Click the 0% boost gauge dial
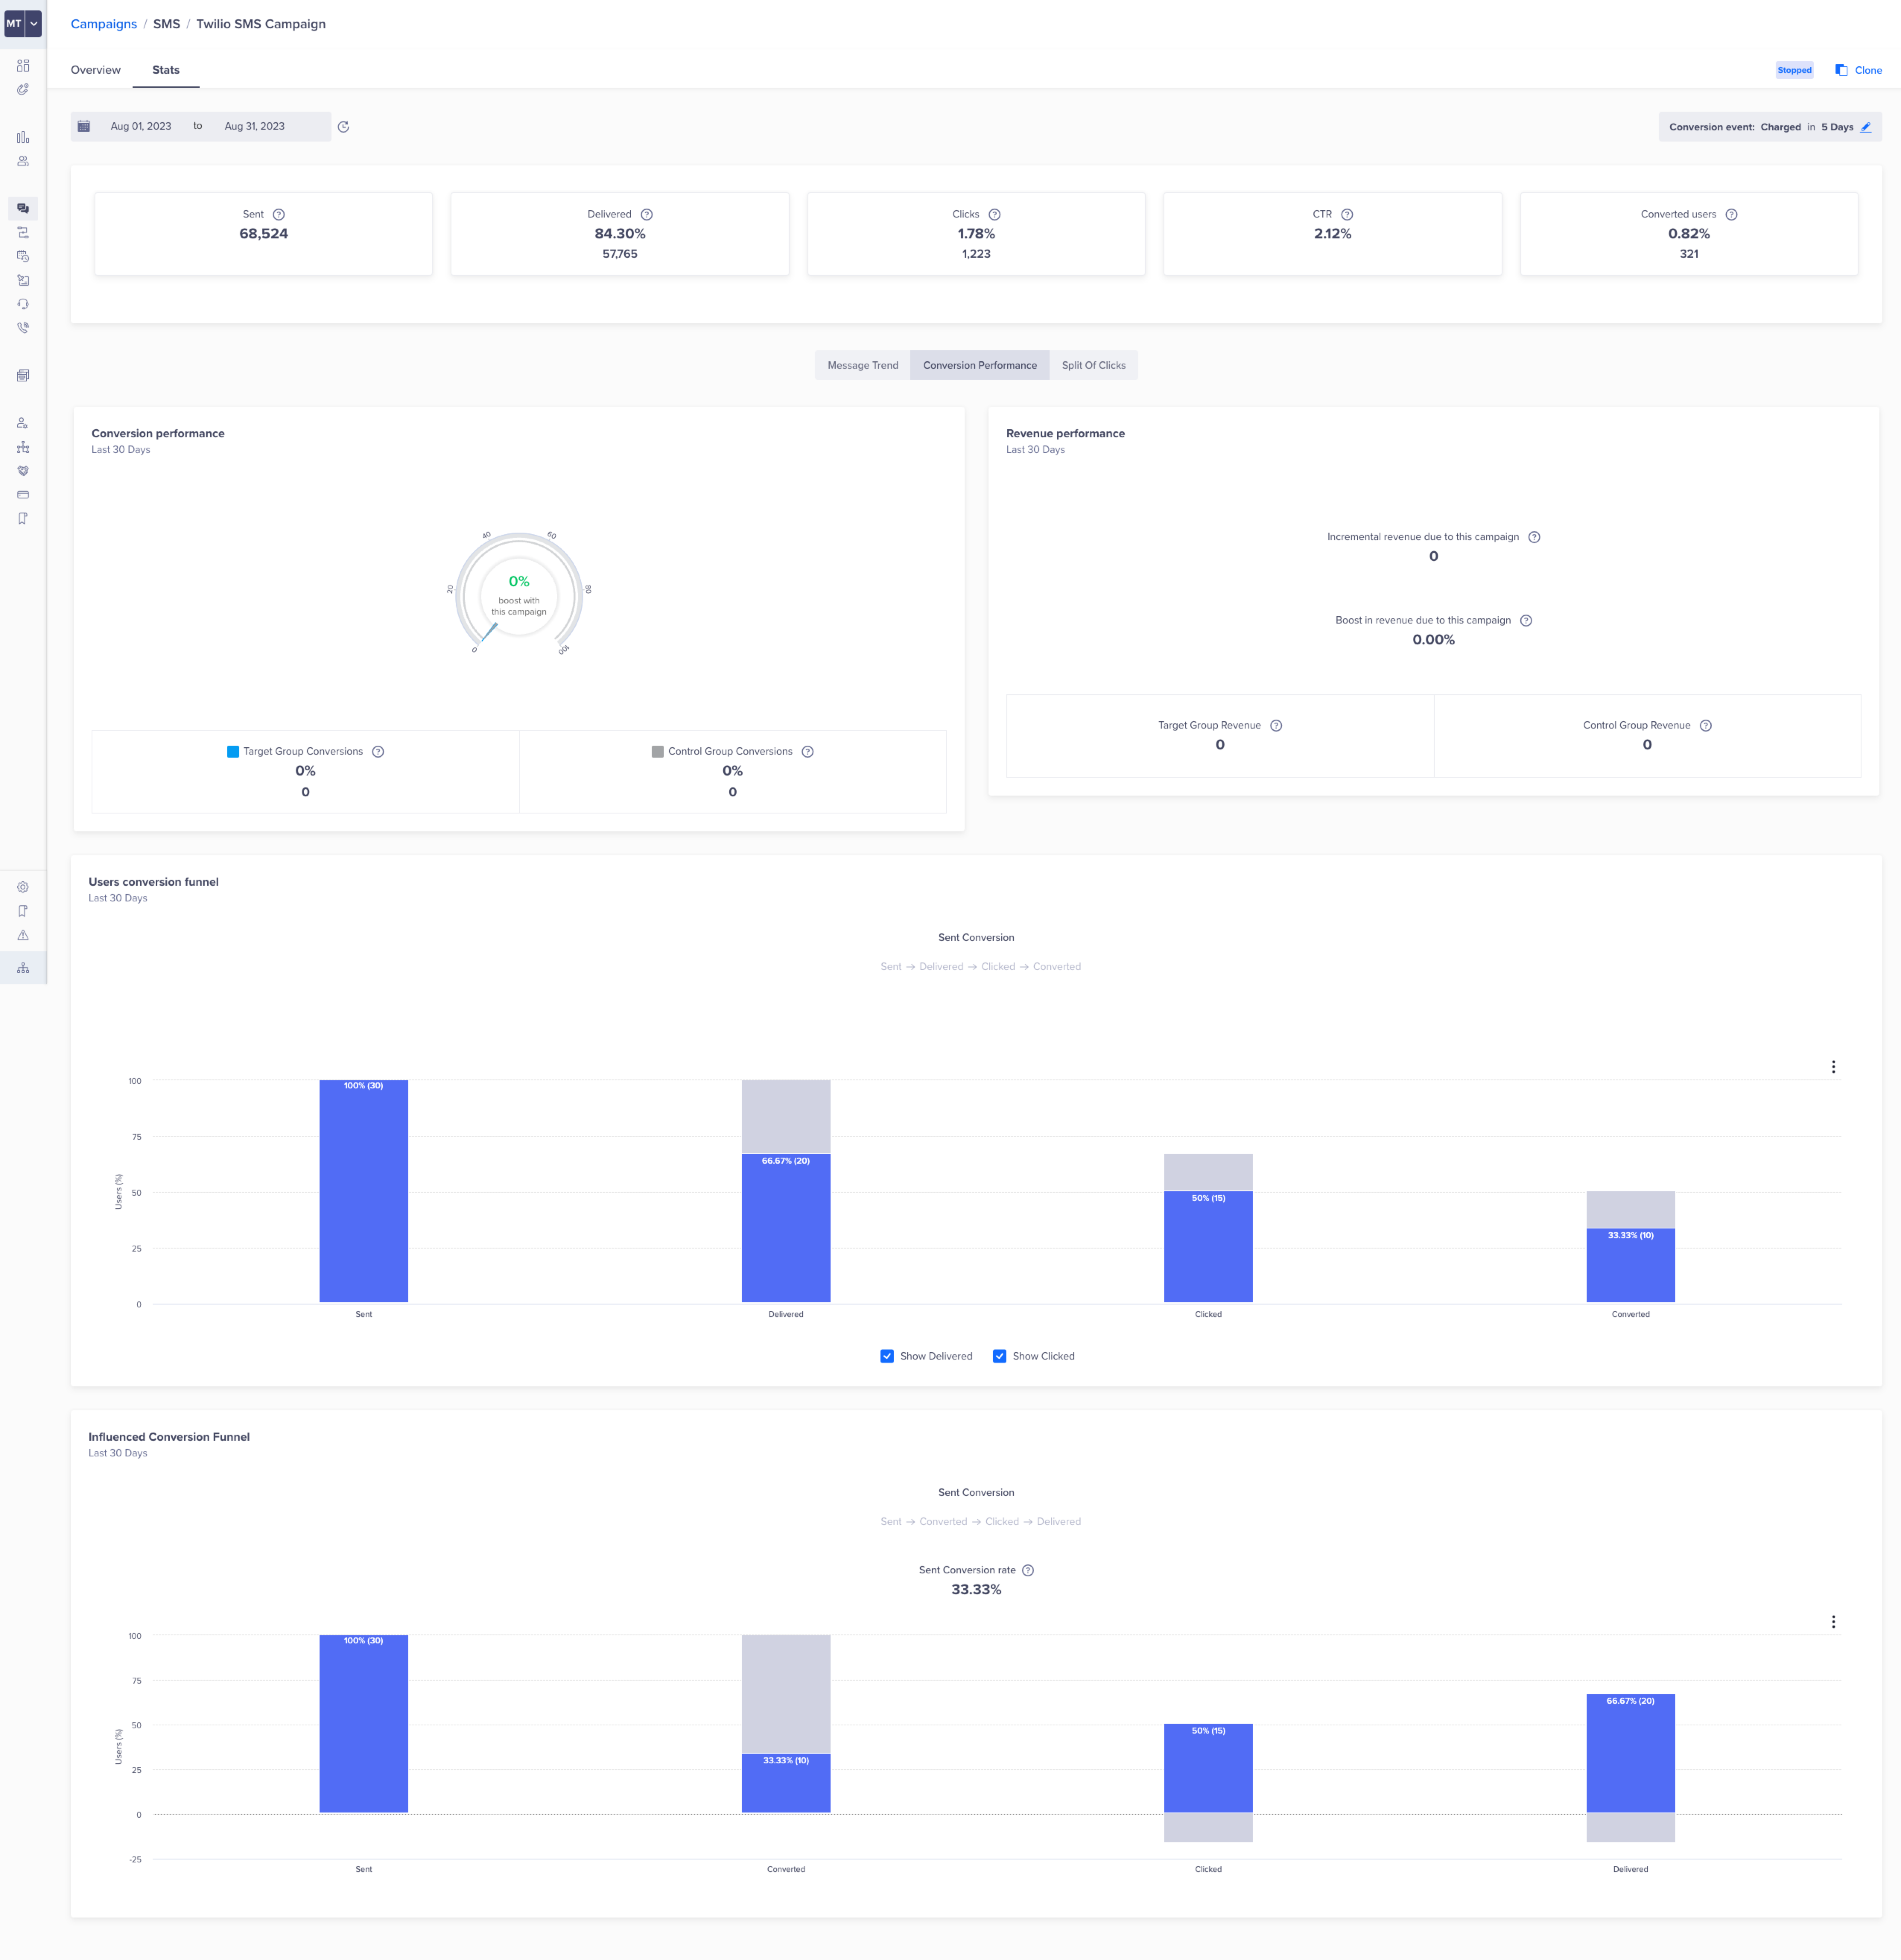 [x=519, y=594]
